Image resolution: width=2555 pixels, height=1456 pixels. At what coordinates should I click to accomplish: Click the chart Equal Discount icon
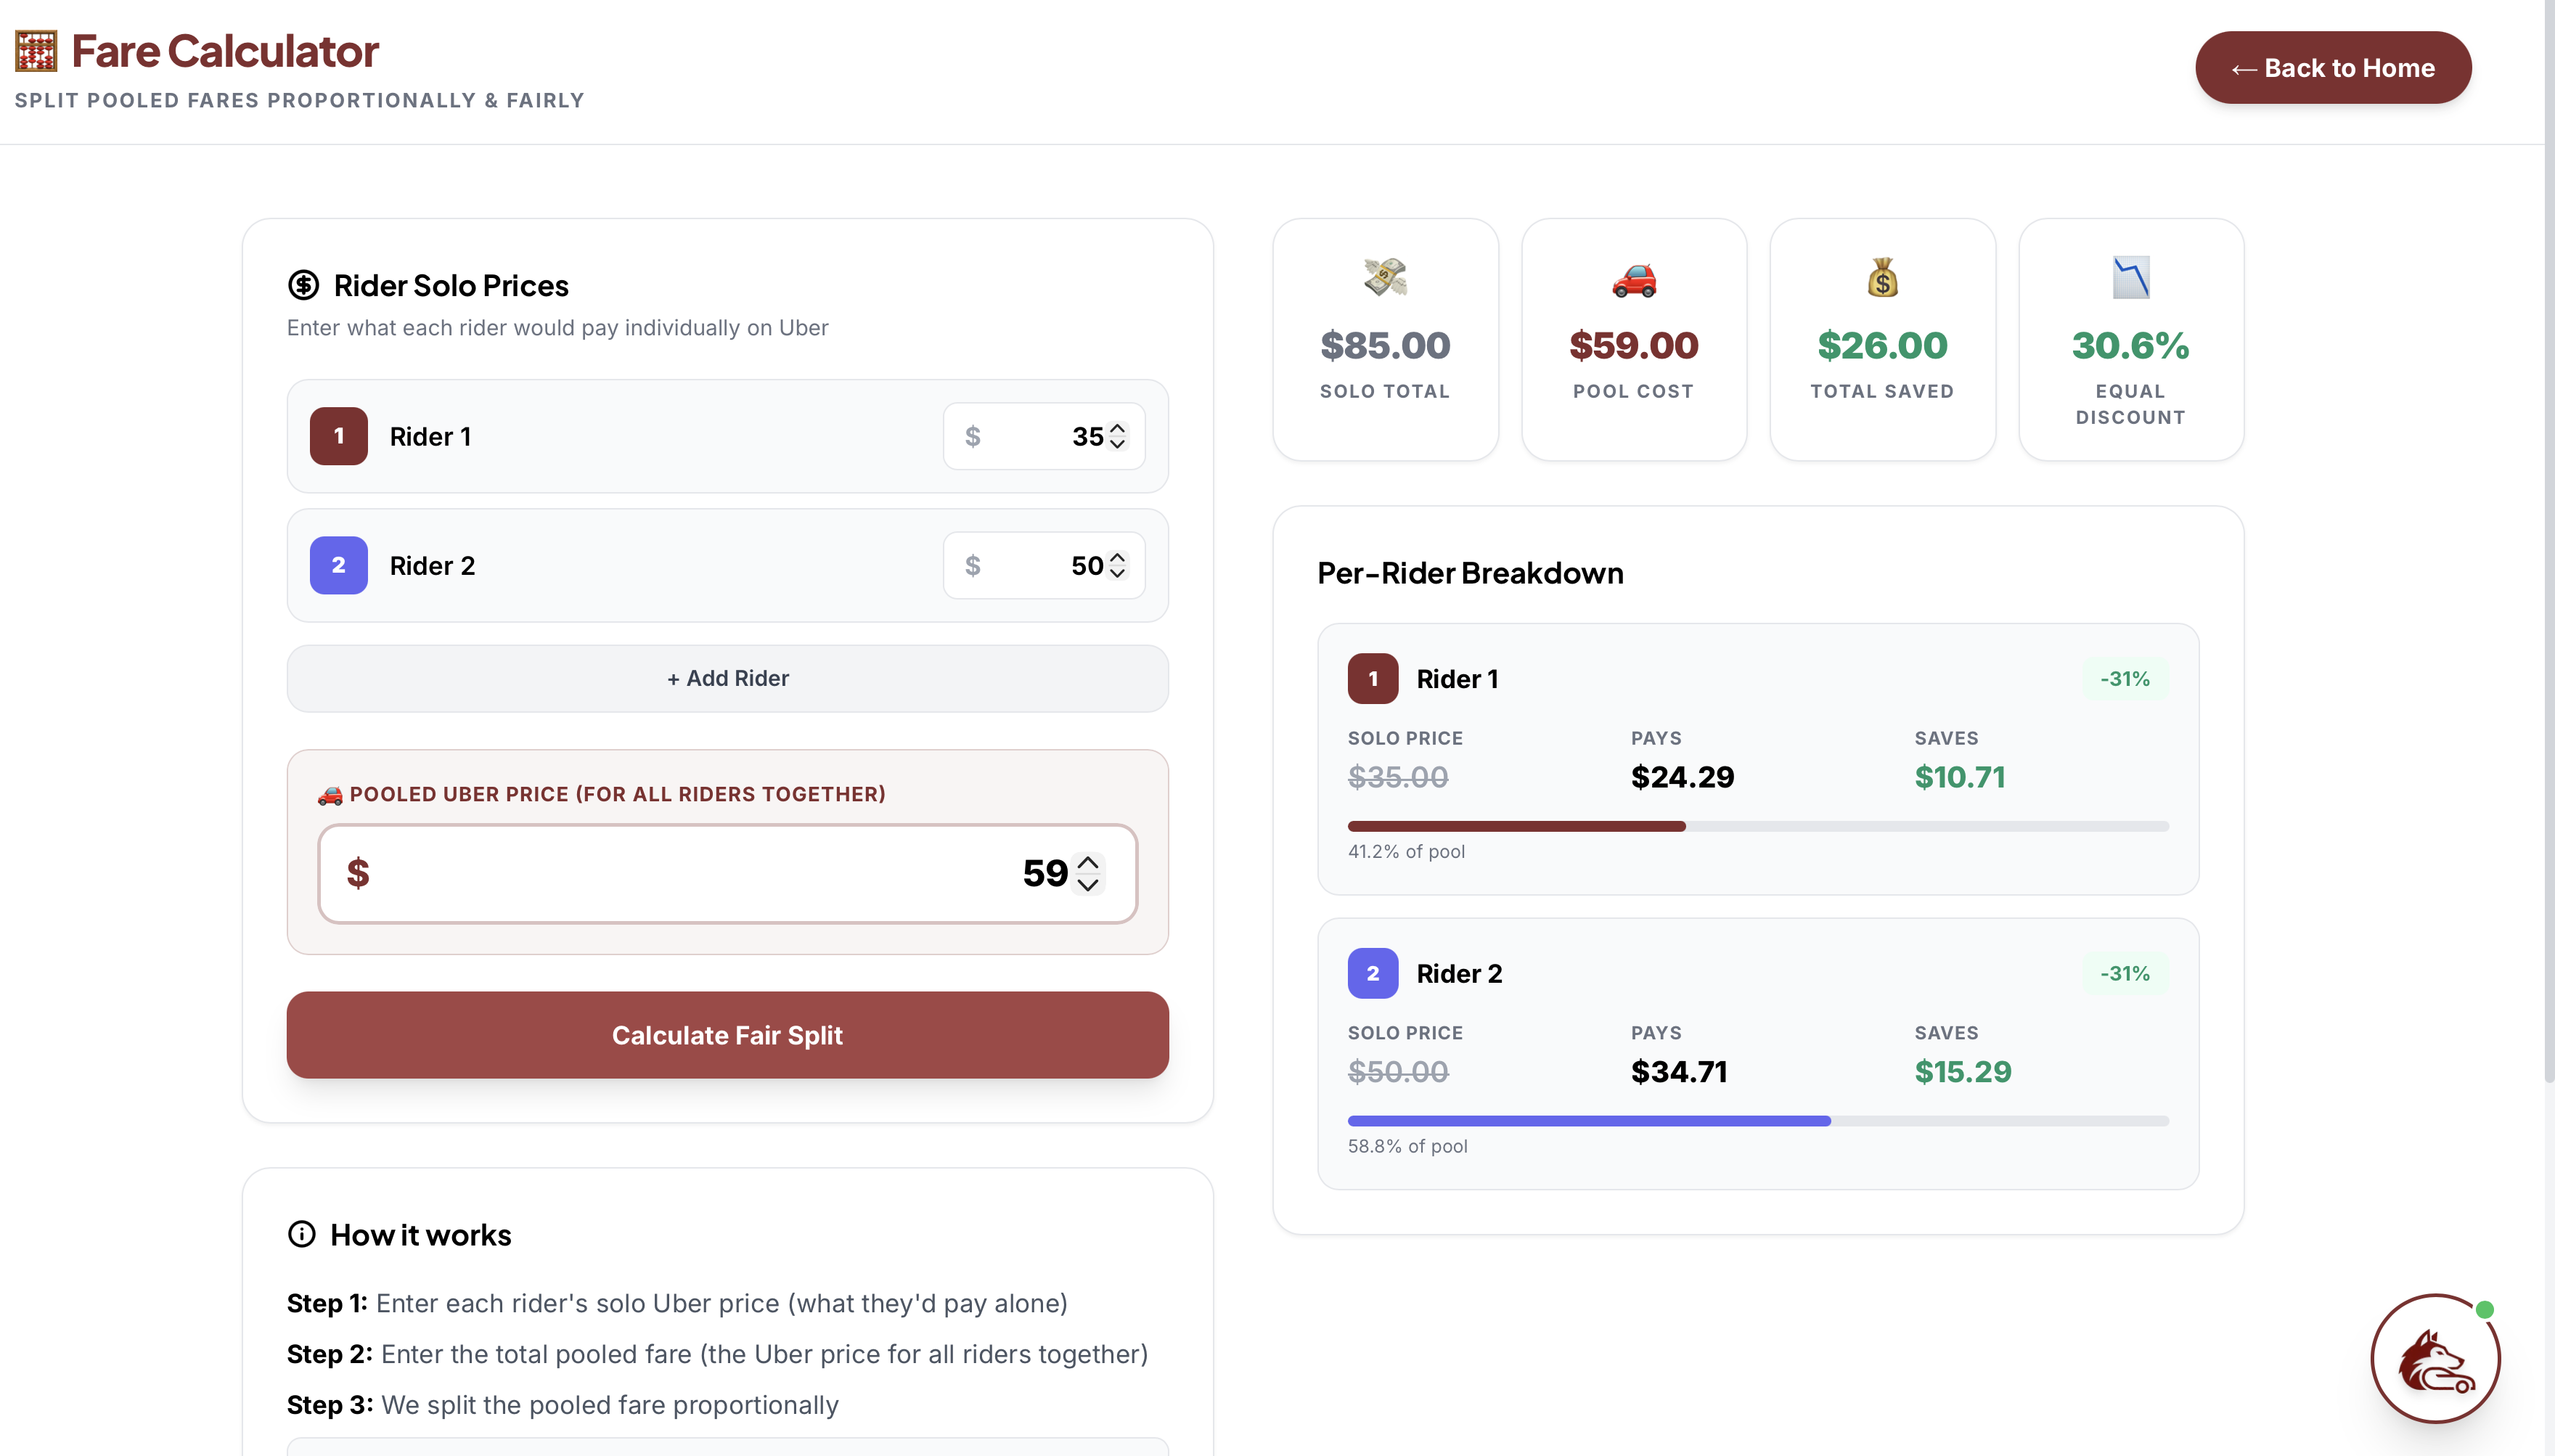2130,278
